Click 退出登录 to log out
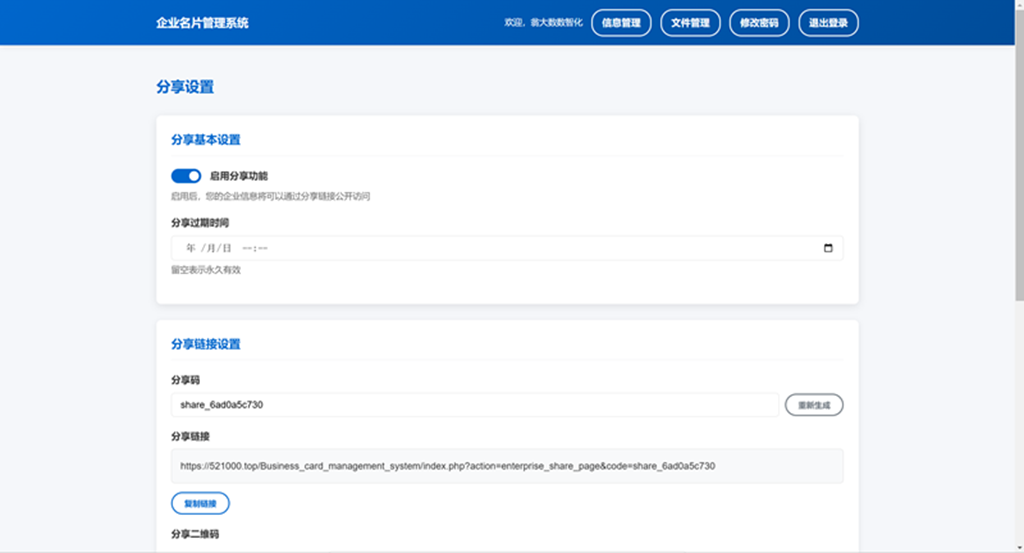 (x=828, y=23)
